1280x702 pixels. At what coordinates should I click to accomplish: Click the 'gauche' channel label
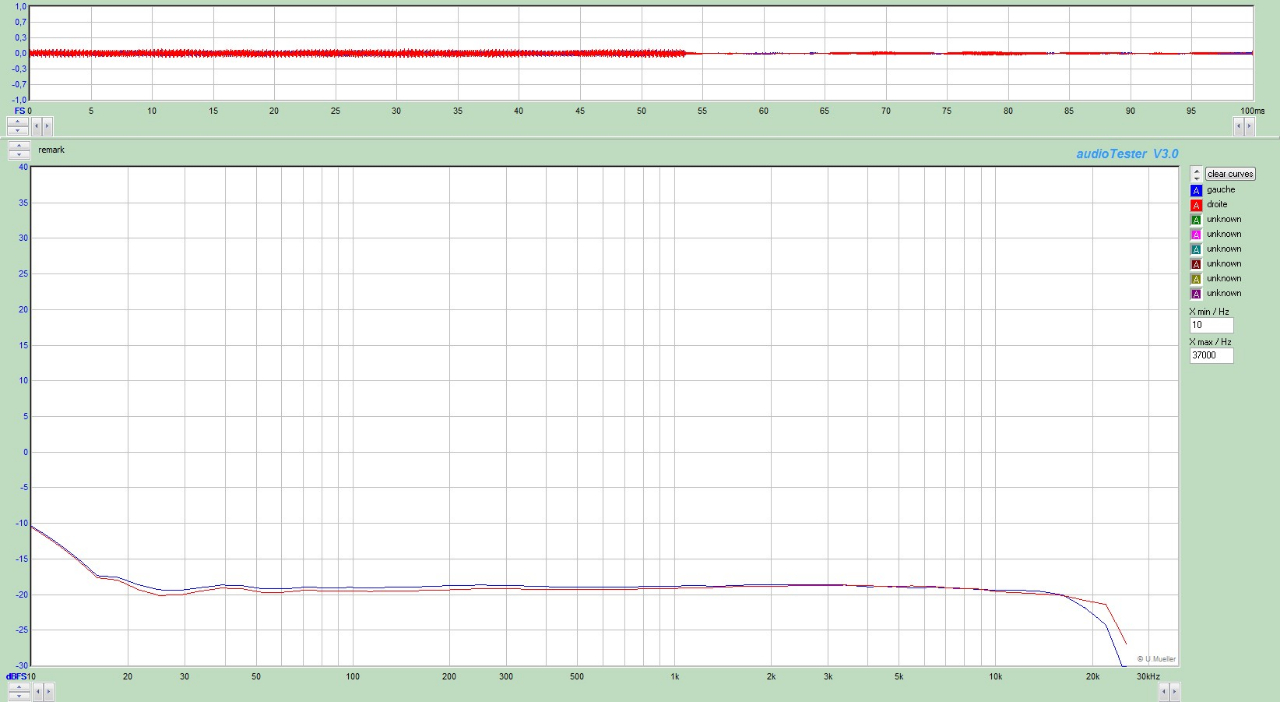click(1219, 189)
